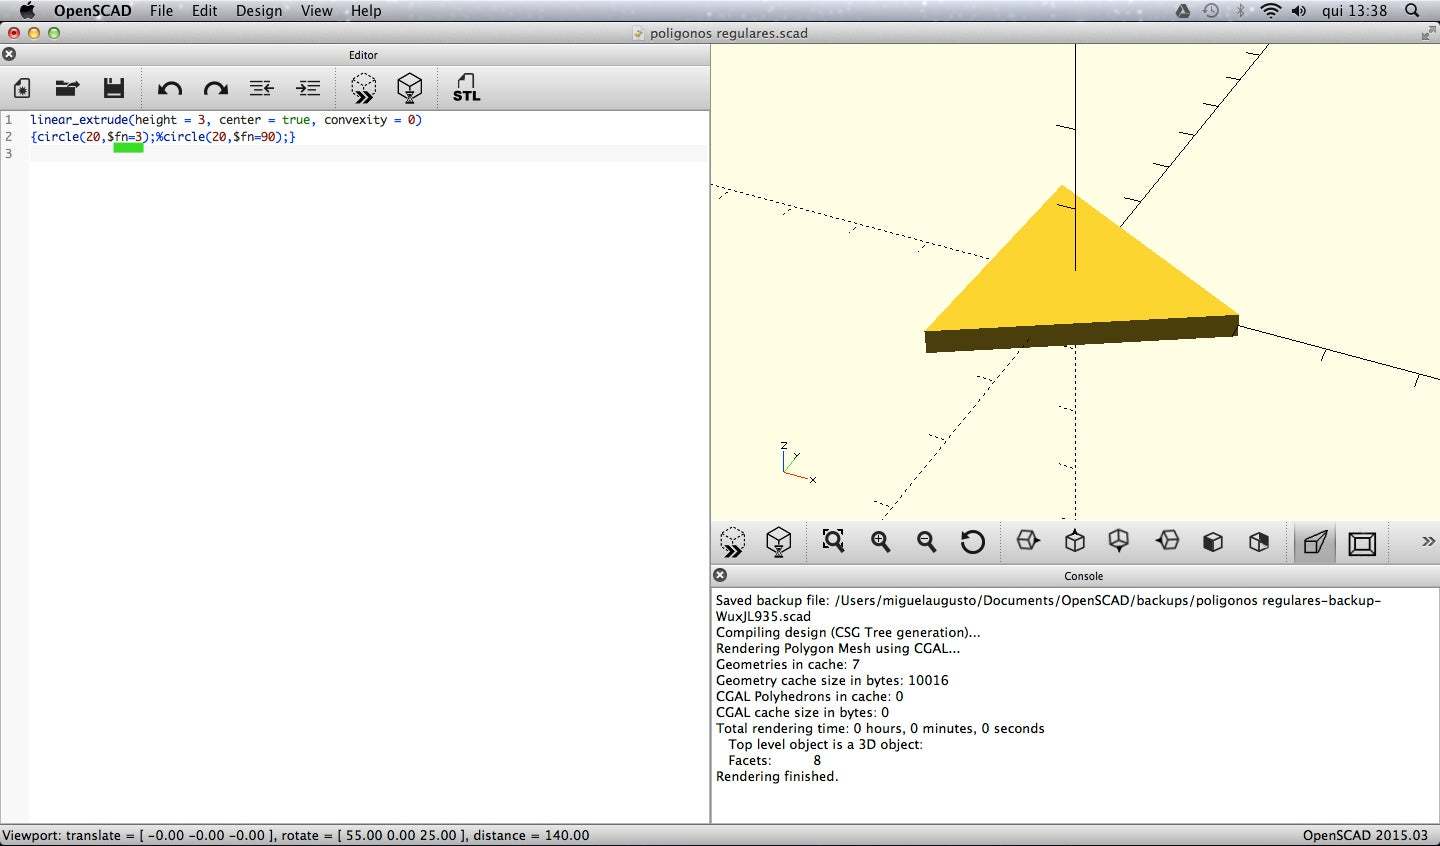Undo the last edit

pos(169,88)
